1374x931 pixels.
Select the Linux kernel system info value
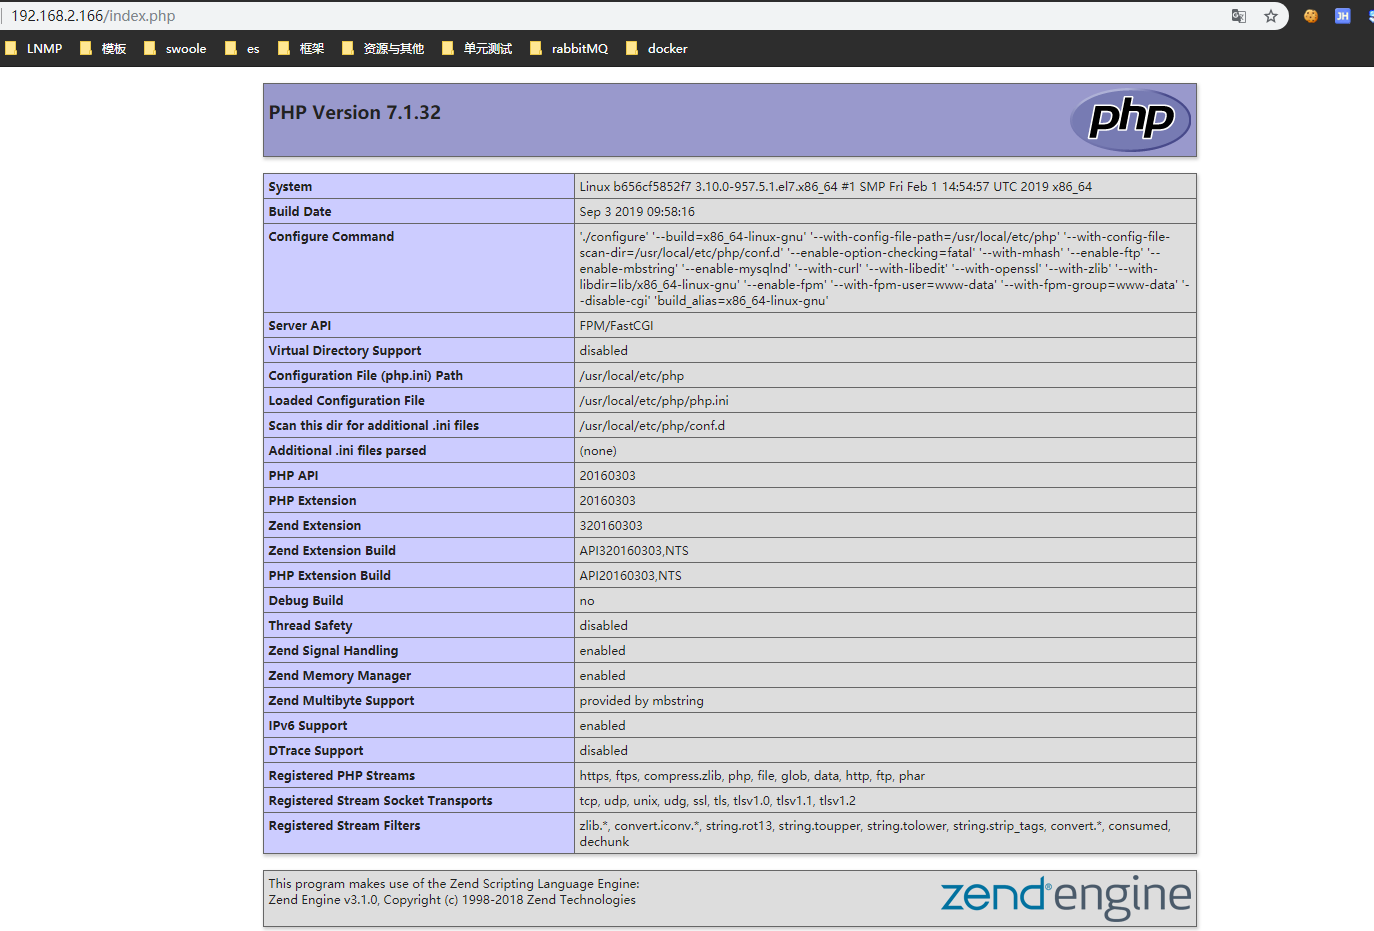(835, 187)
